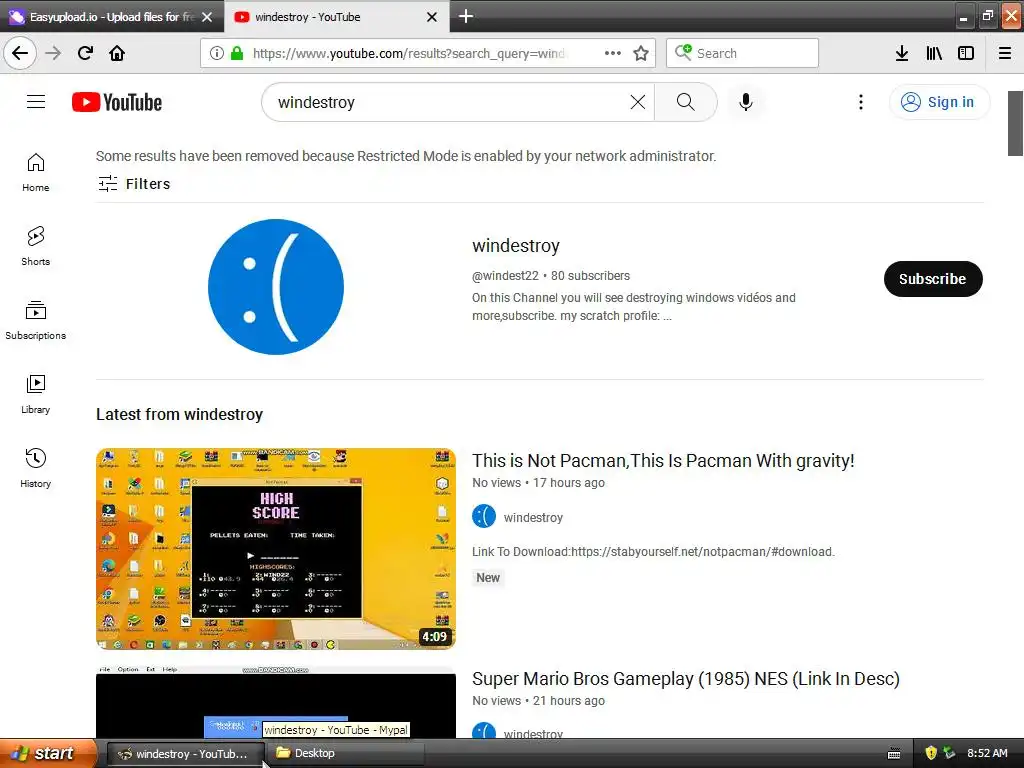Clear the windestroy search text with X
This screenshot has height=768, width=1024.
click(638, 102)
